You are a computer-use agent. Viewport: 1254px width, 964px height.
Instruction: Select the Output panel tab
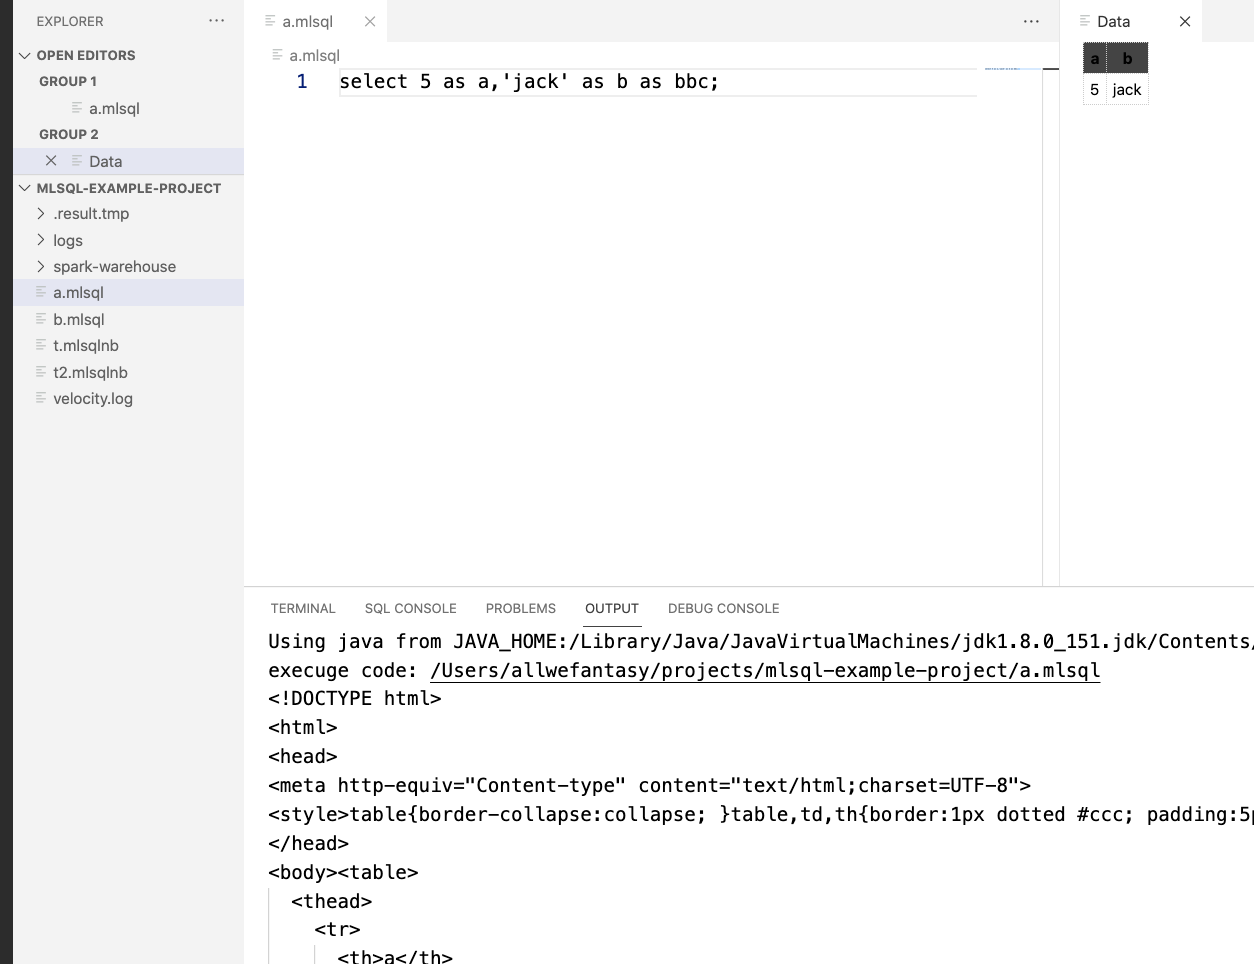(612, 608)
